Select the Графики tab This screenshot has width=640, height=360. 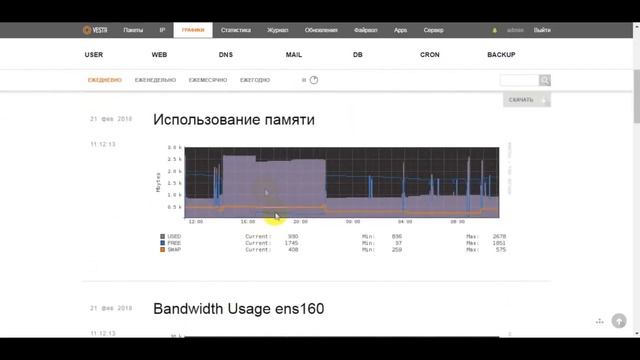193,30
